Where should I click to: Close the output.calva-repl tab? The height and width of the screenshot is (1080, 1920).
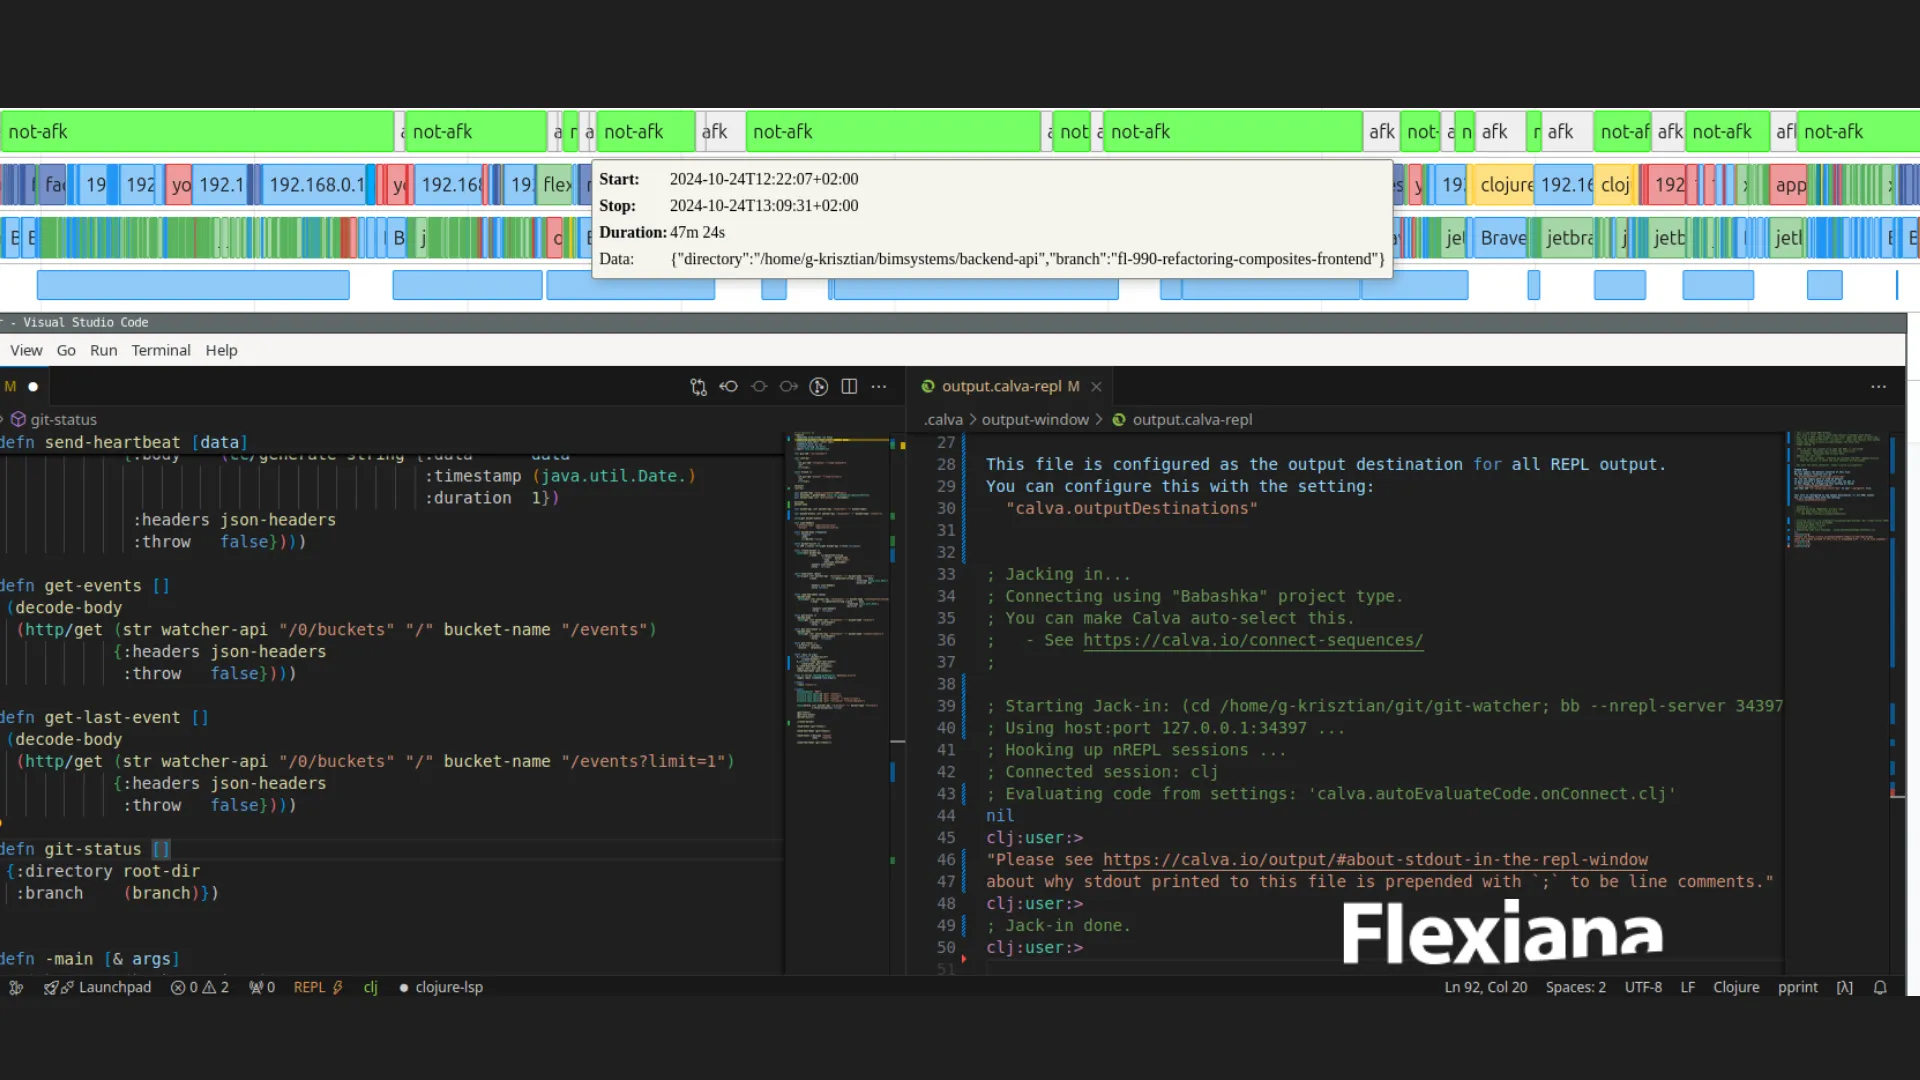click(x=1096, y=387)
